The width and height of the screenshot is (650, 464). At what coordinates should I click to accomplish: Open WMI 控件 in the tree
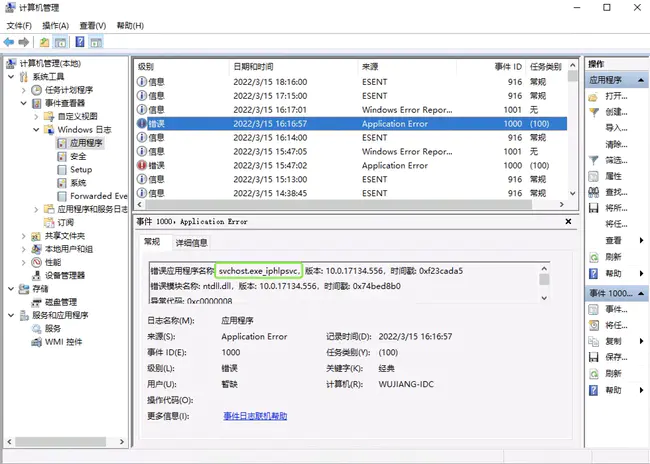(63, 342)
